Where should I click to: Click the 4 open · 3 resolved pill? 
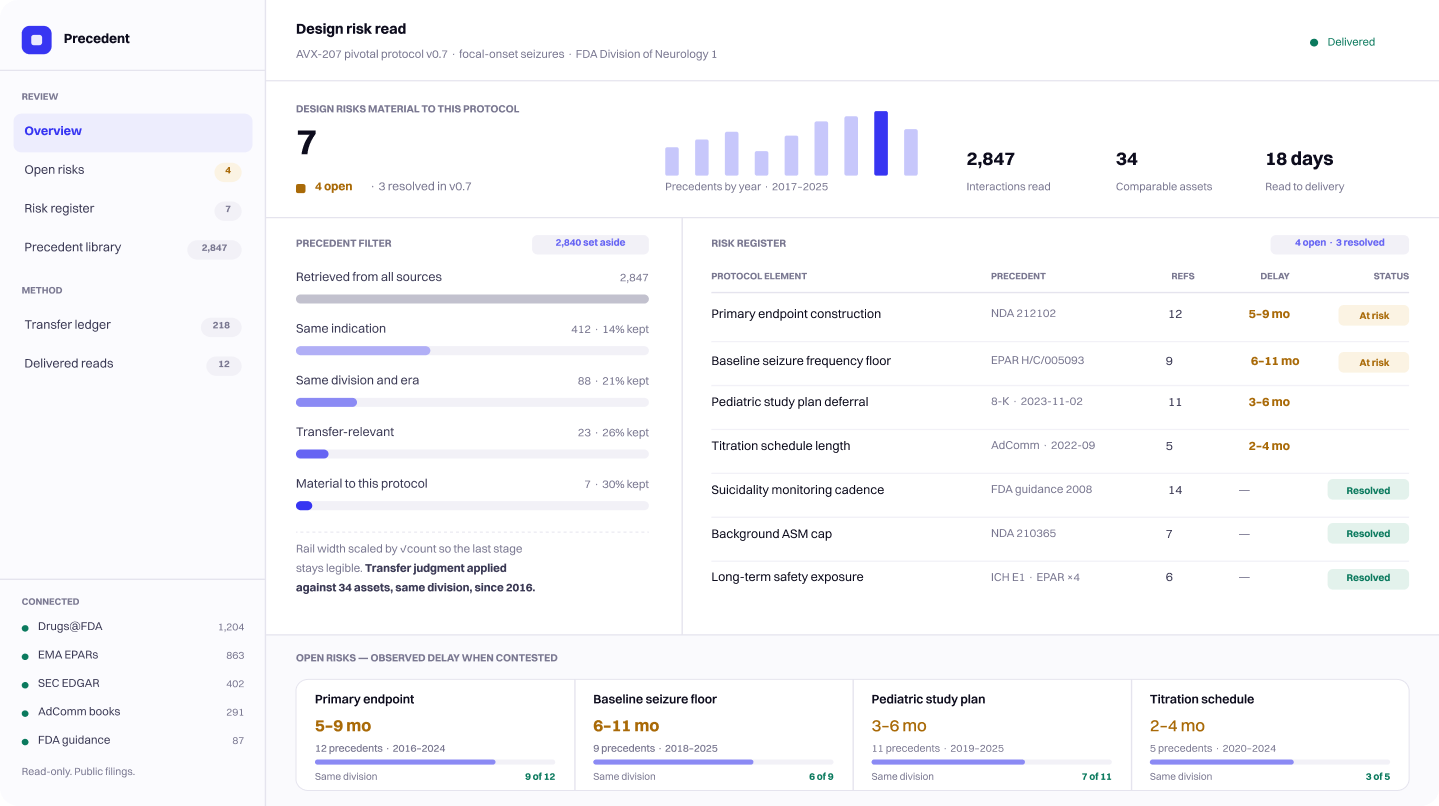pos(1340,243)
